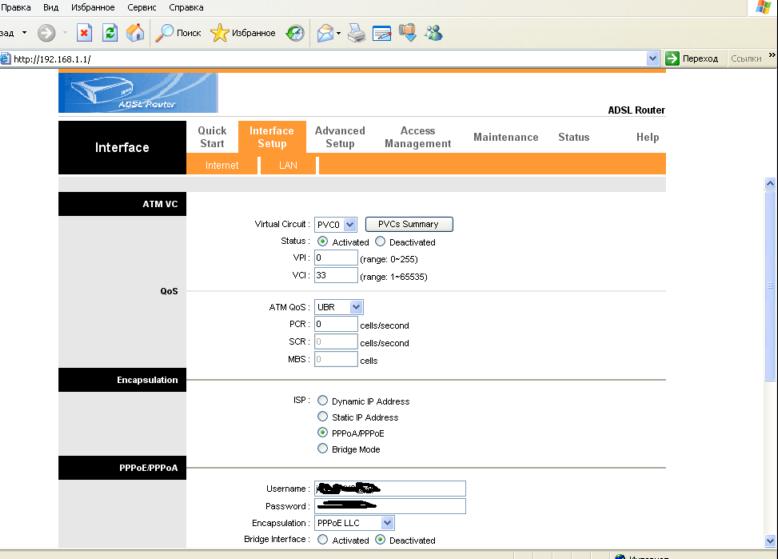Switch to the Advanced Setup tab
The height and width of the screenshot is (559, 778).
click(x=339, y=137)
